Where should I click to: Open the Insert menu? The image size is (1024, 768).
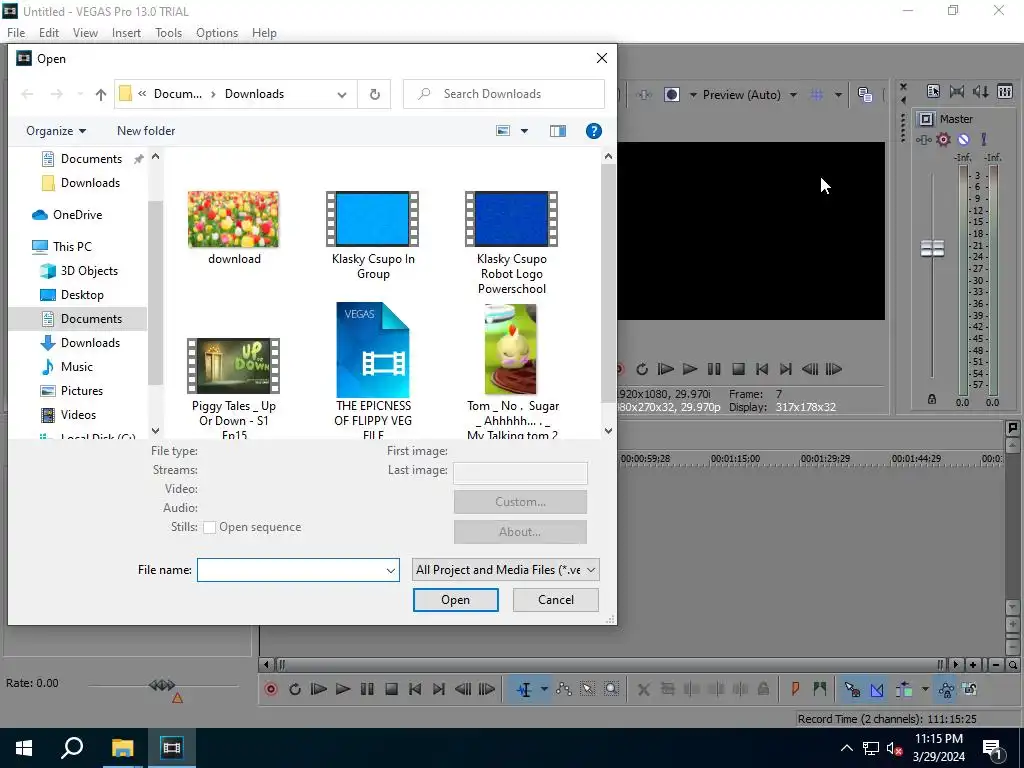tap(126, 33)
